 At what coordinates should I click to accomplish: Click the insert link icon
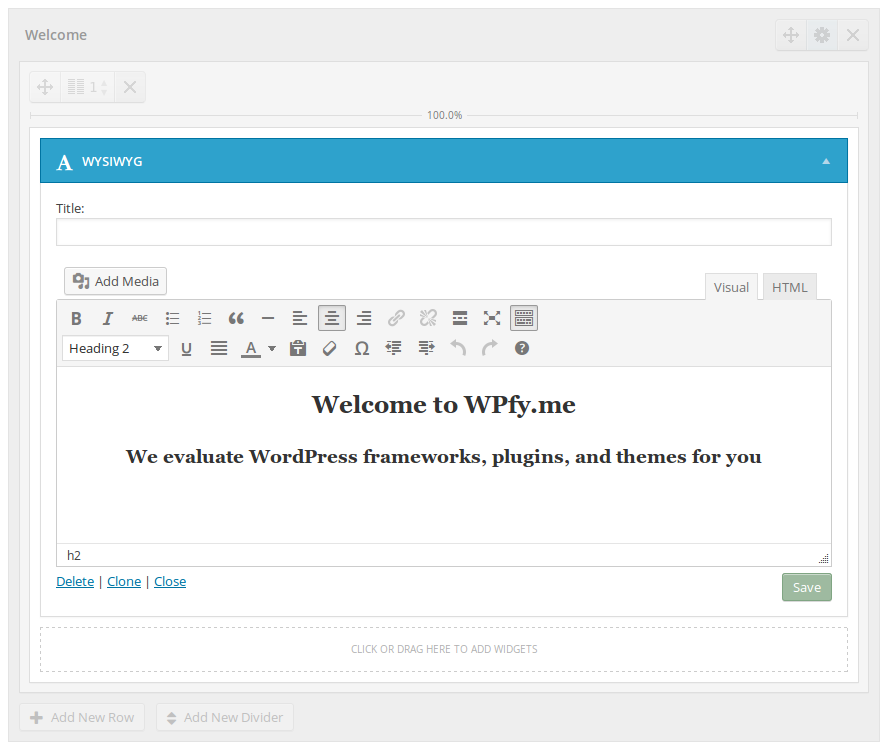[396, 318]
